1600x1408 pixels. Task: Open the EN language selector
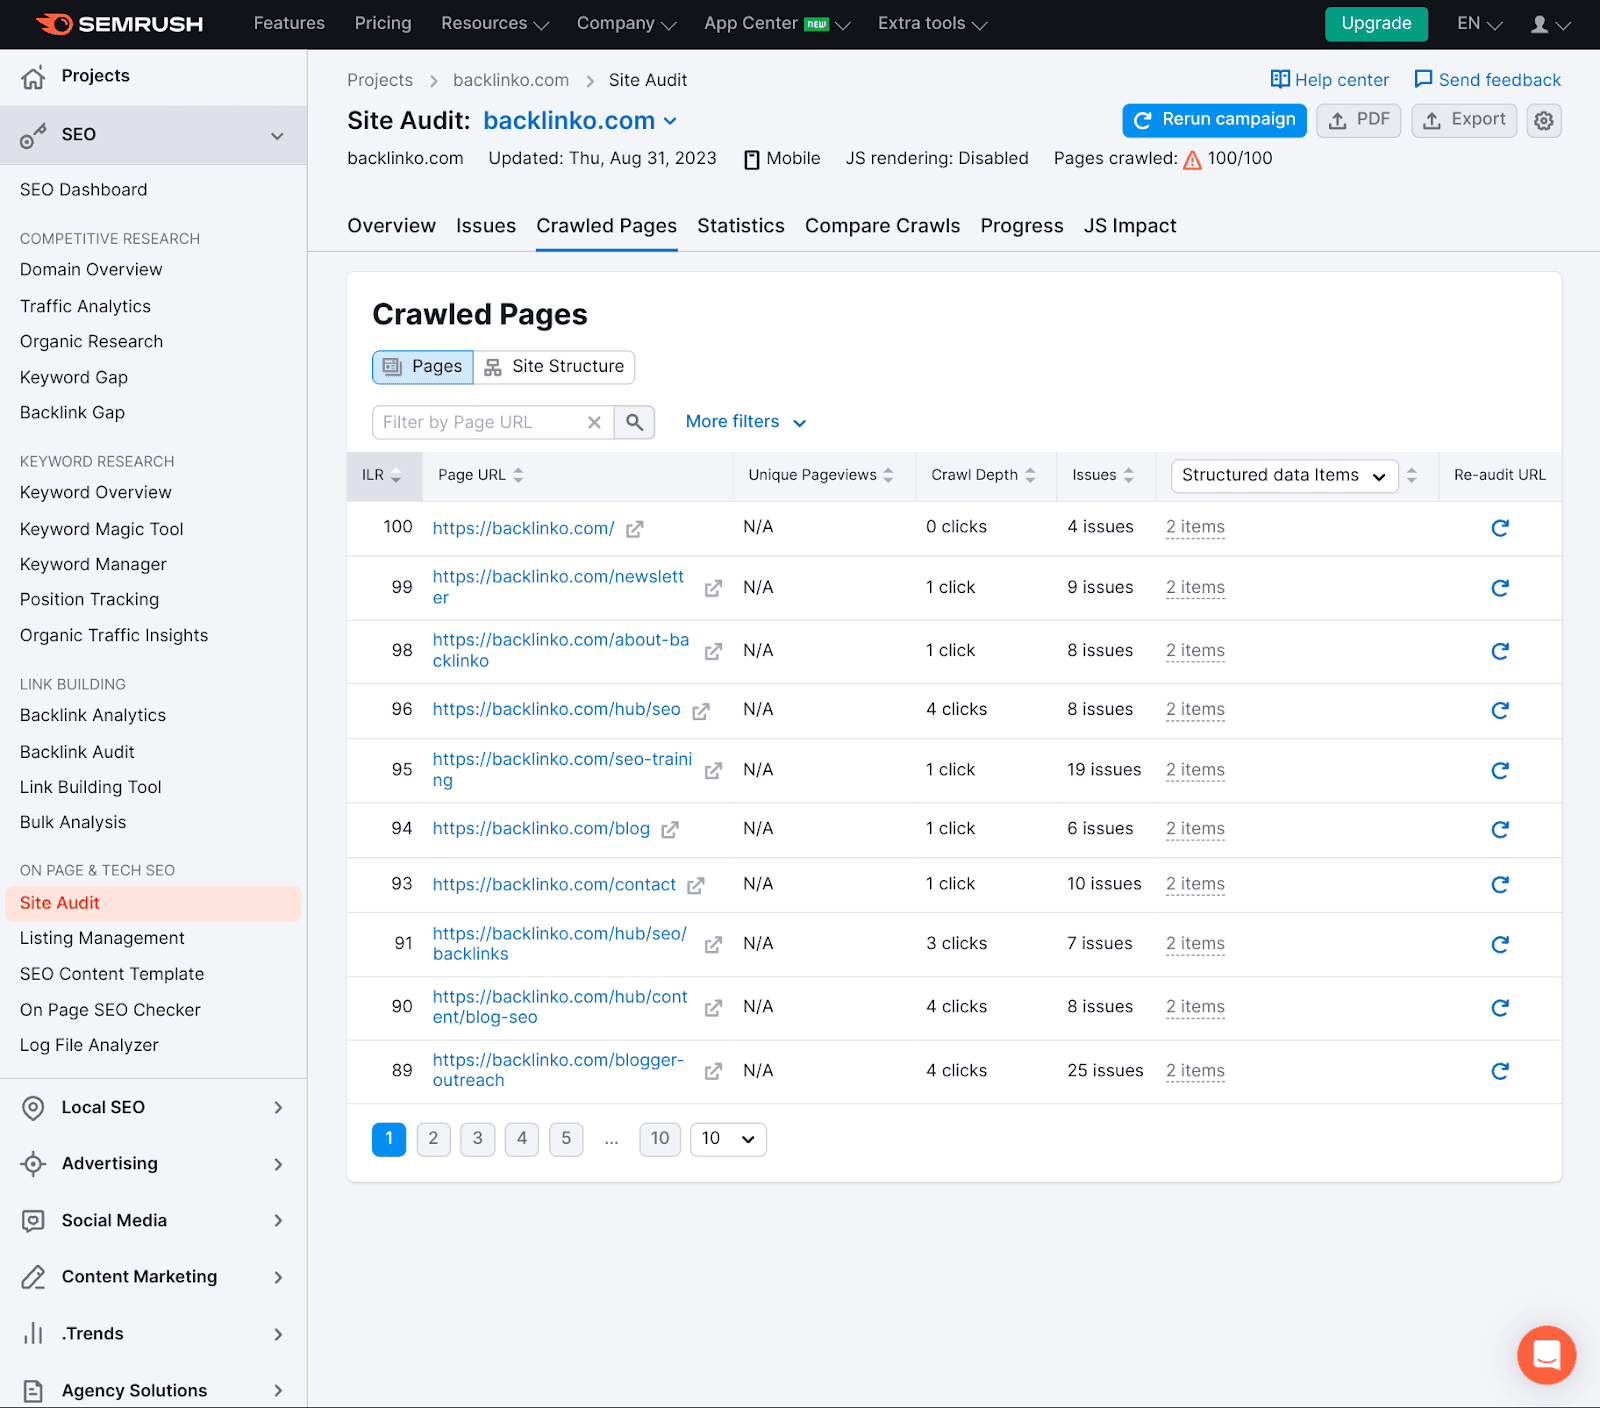(1479, 24)
